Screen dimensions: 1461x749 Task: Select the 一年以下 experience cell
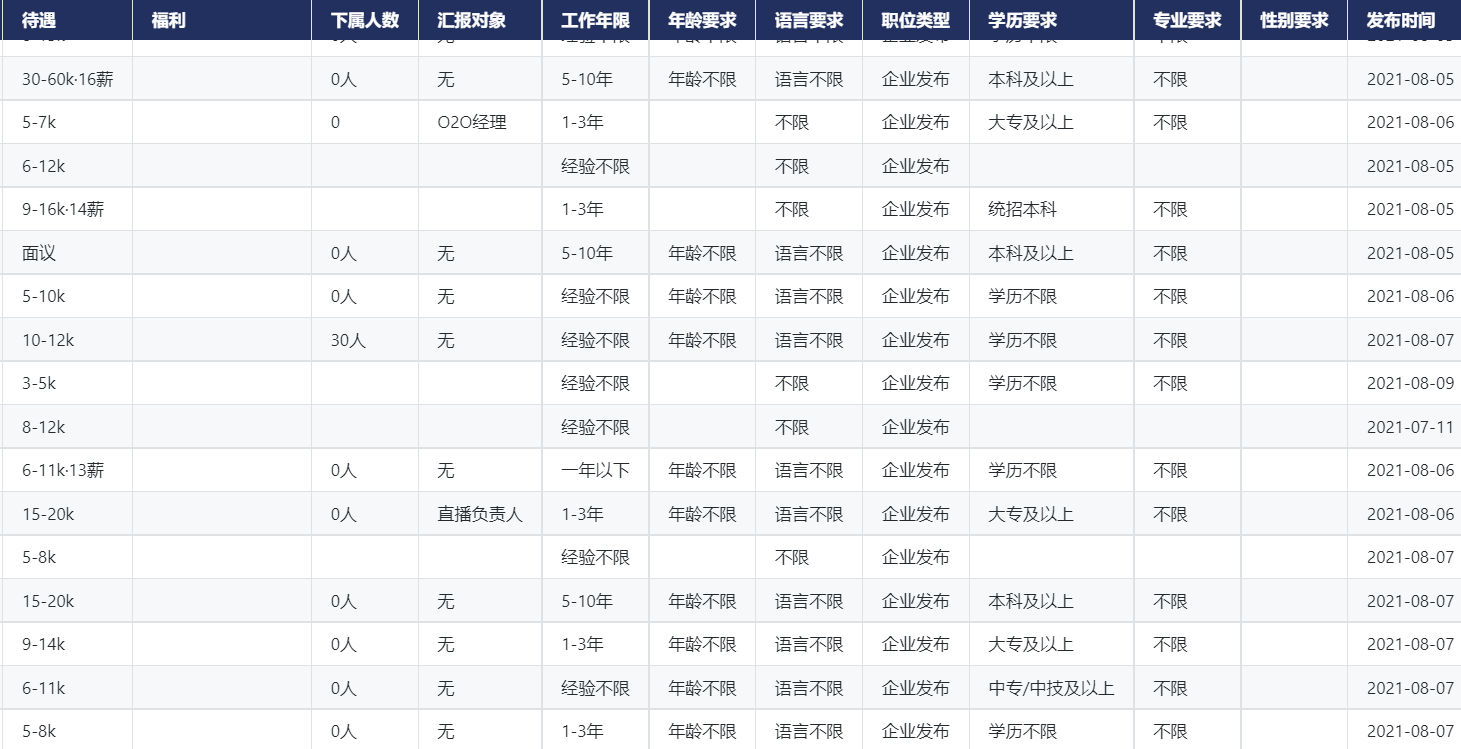pyautogui.click(x=596, y=471)
